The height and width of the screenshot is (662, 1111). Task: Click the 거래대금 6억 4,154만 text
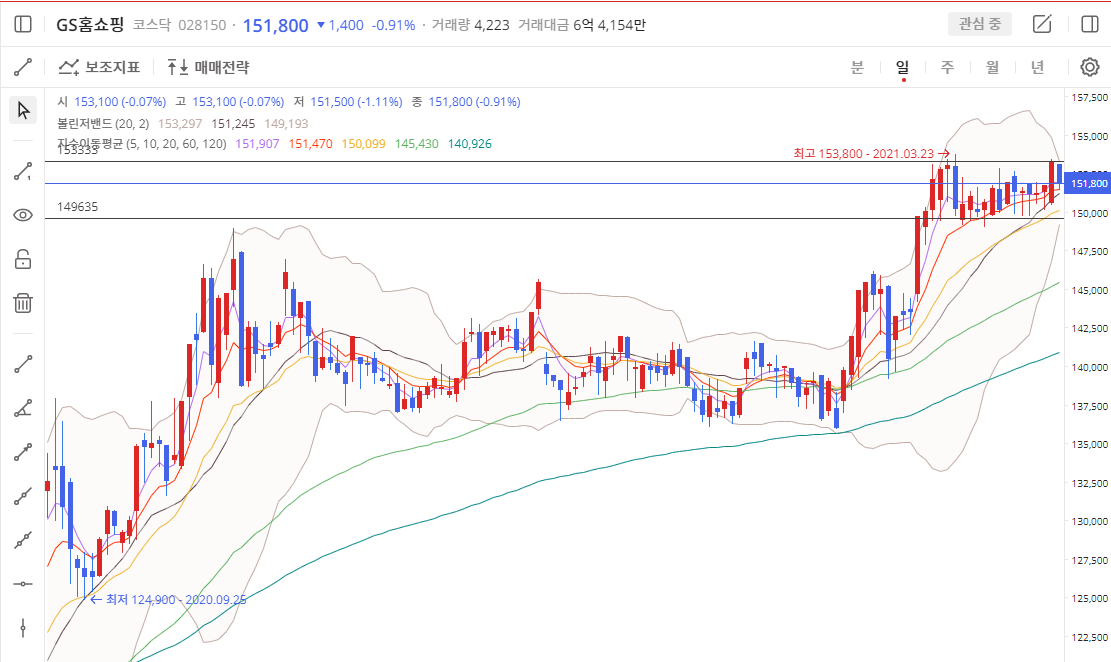[x=582, y=25]
